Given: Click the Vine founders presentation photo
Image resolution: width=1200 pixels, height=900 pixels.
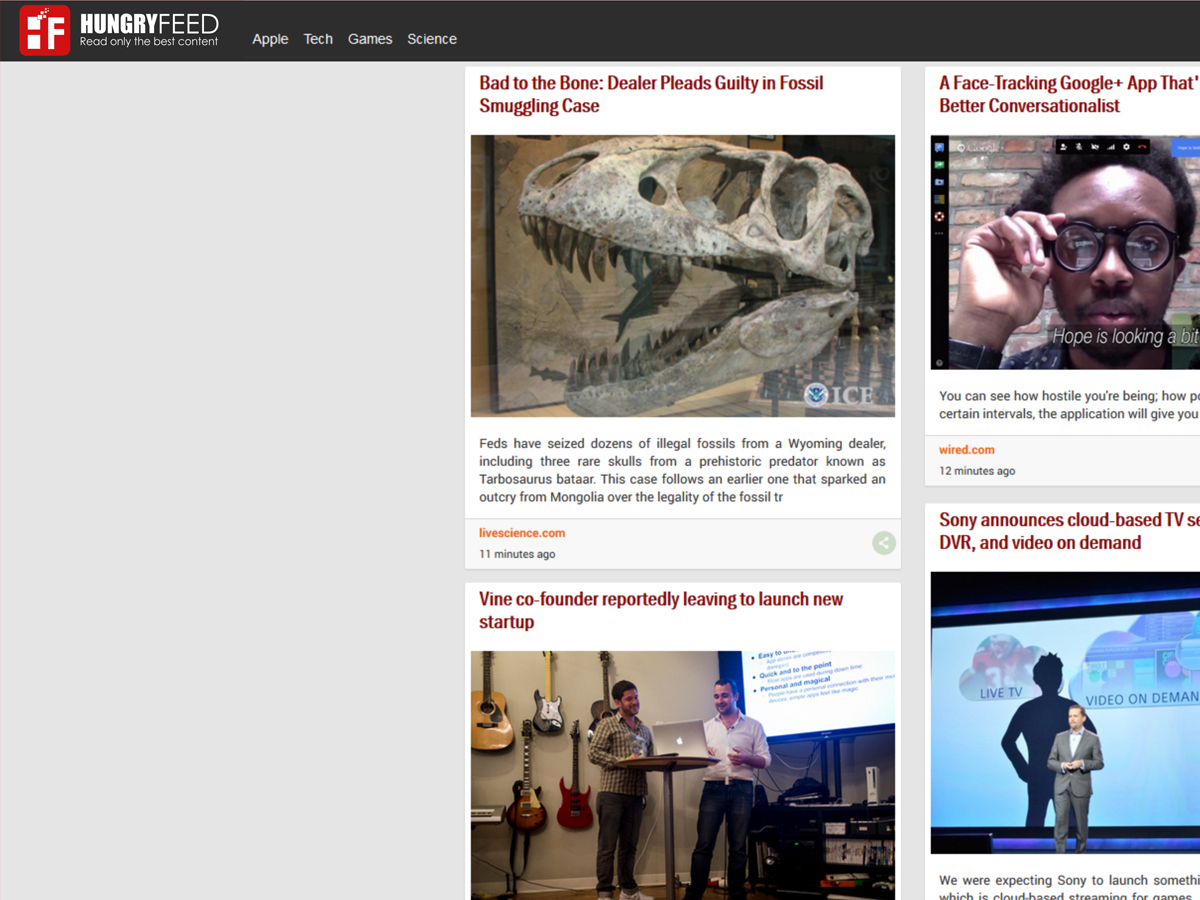Looking at the screenshot, I should click(x=683, y=775).
